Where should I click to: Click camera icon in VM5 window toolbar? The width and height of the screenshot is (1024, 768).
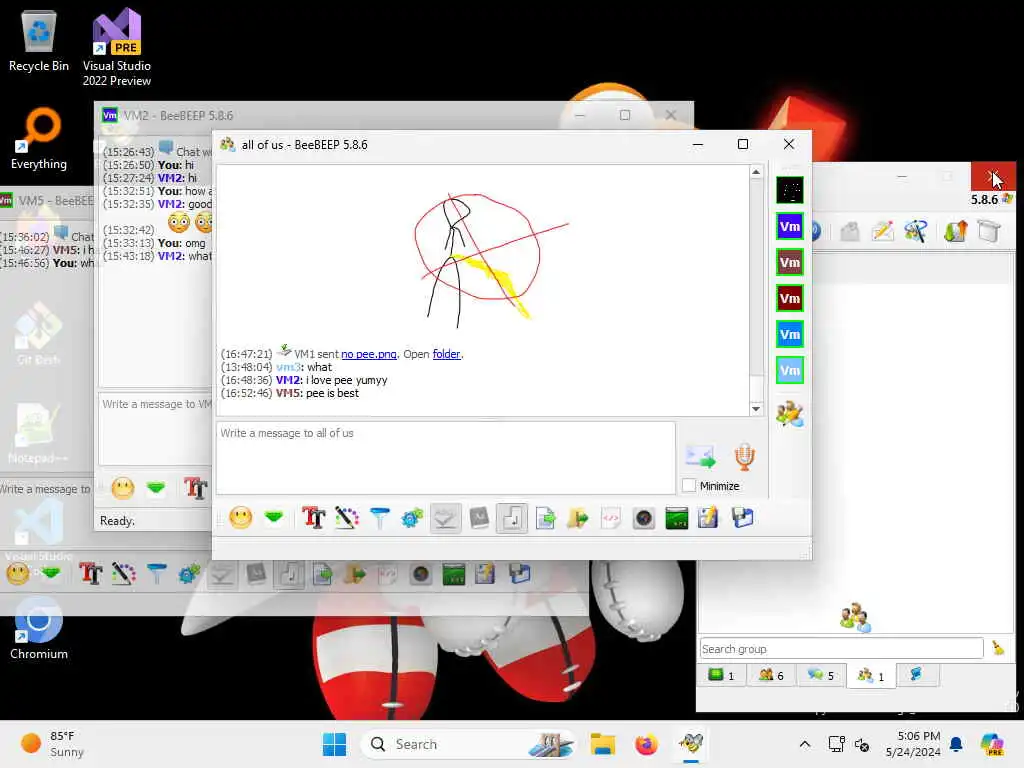tap(421, 574)
